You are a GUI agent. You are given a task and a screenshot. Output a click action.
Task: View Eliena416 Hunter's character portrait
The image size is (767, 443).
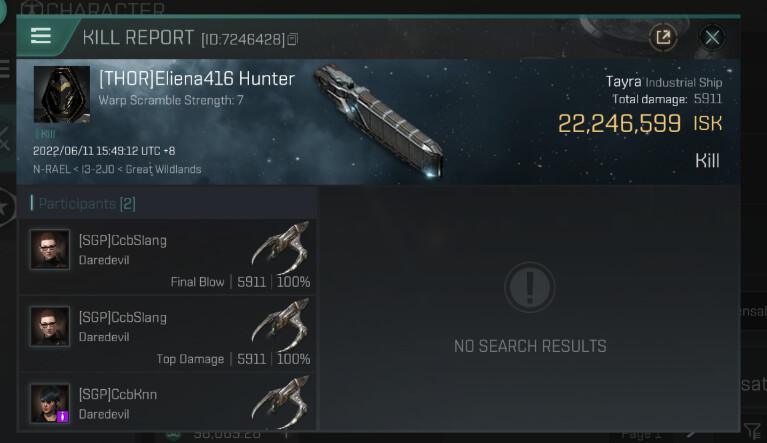62,94
